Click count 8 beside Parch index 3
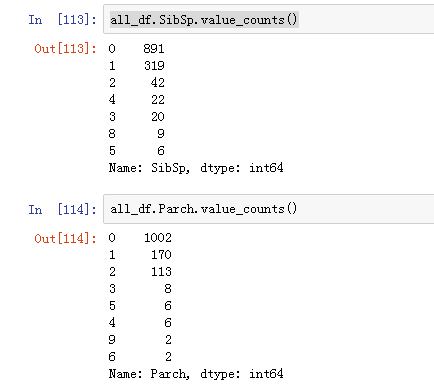The image size is (434, 387). pos(168,289)
